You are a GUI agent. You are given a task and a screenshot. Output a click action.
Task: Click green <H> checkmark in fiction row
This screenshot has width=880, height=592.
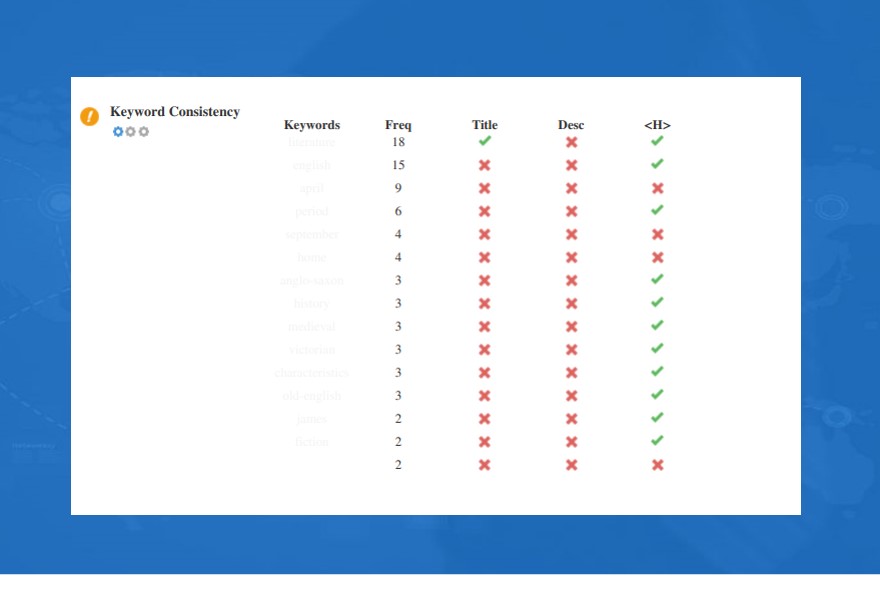[x=657, y=440]
